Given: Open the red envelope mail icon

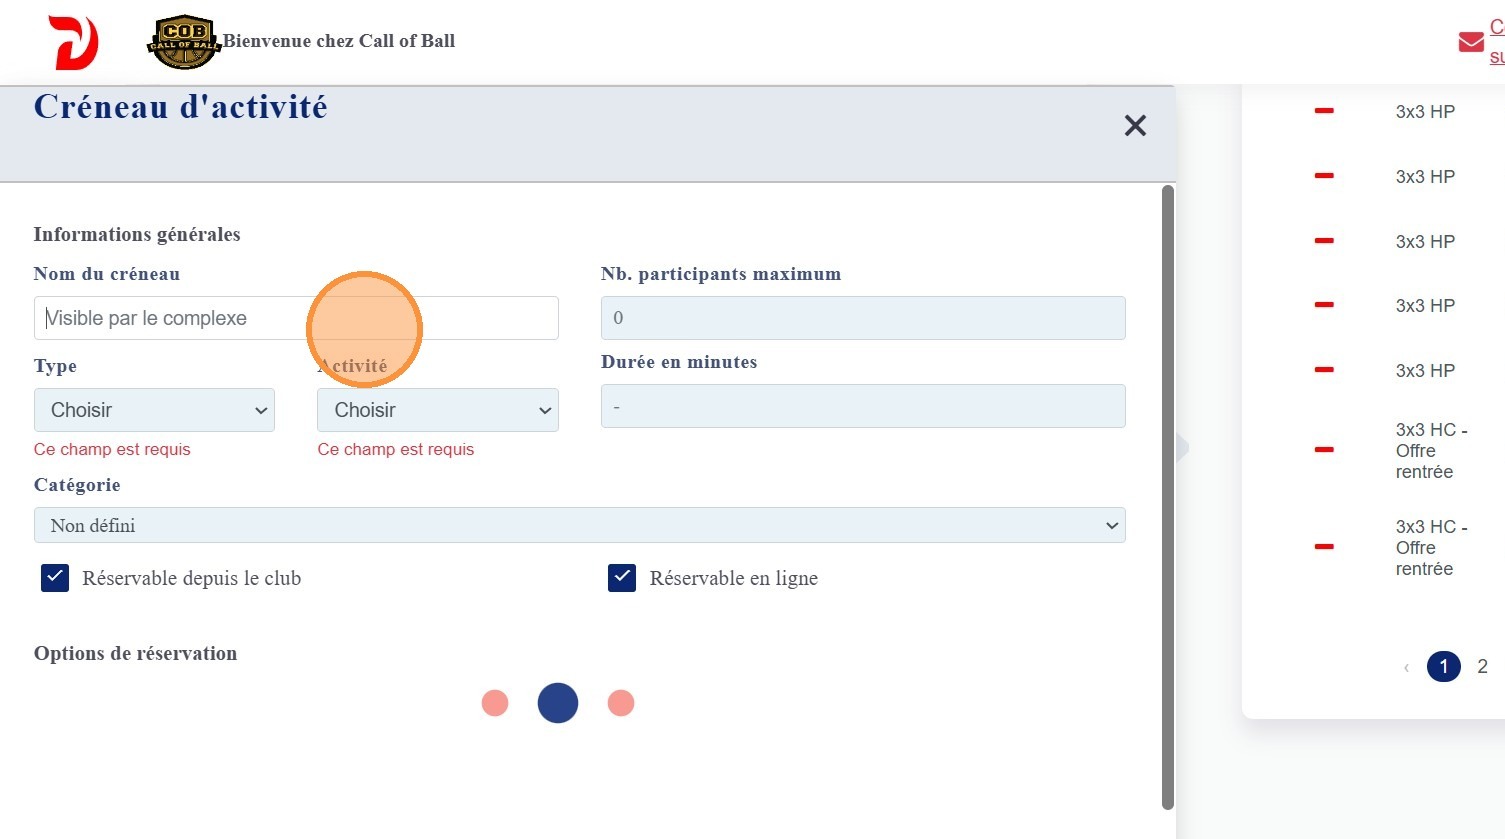Looking at the screenshot, I should pyautogui.click(x=1470, y=42).
